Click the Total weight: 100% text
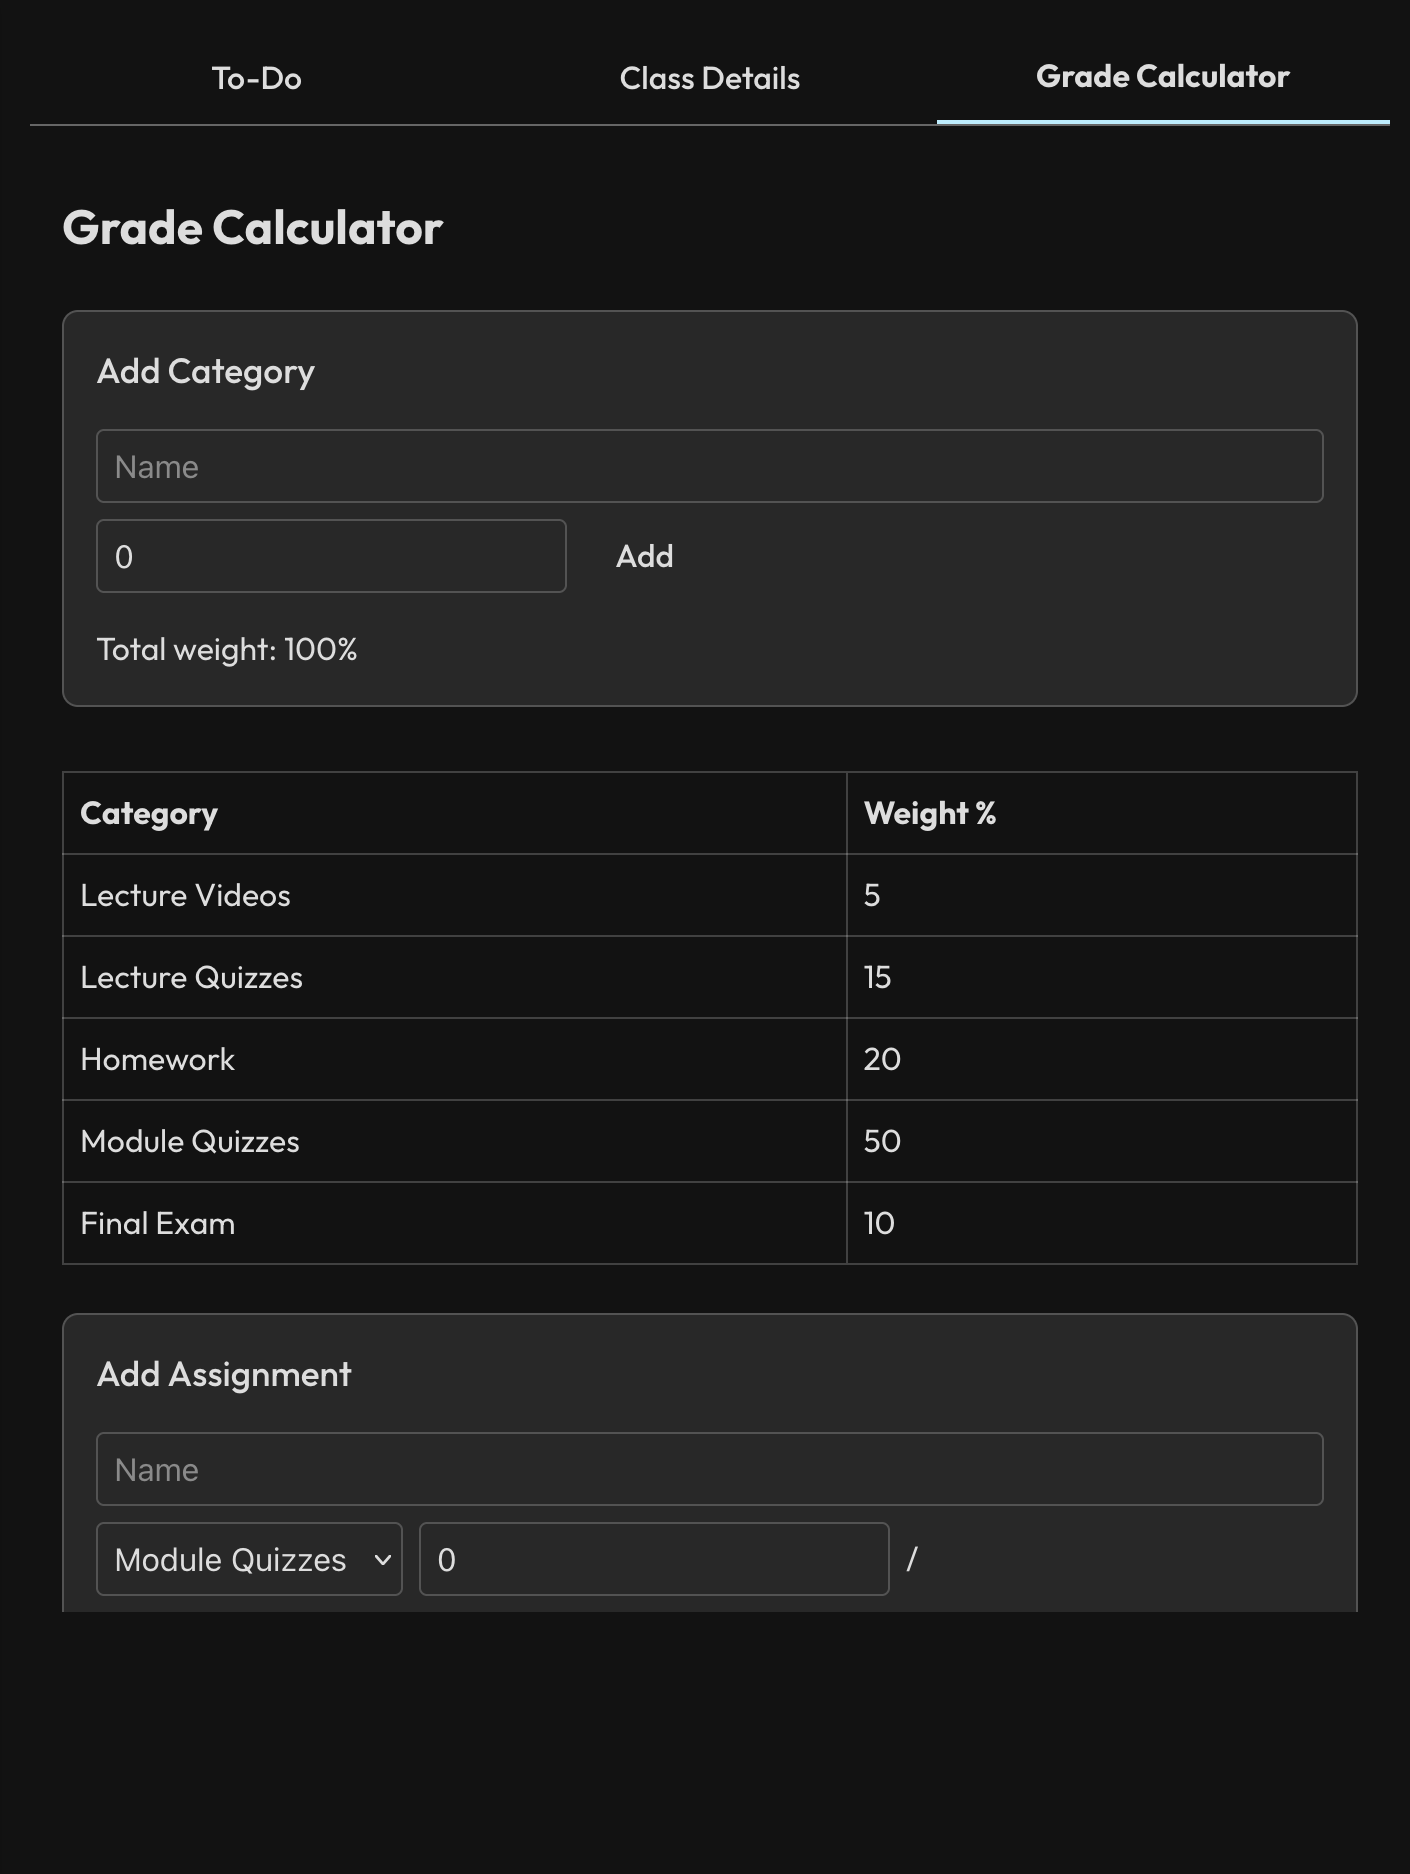This screenshot has height=1874, width=1410. click(227, 649)
